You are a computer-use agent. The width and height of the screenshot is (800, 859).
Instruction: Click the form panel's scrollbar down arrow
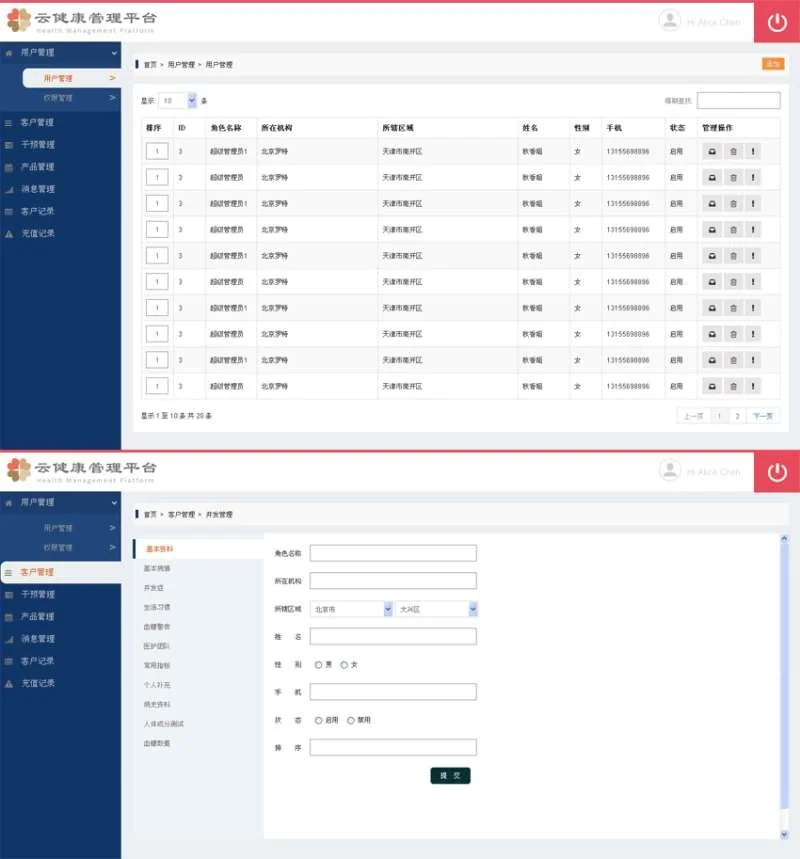[x=783, y=833]
